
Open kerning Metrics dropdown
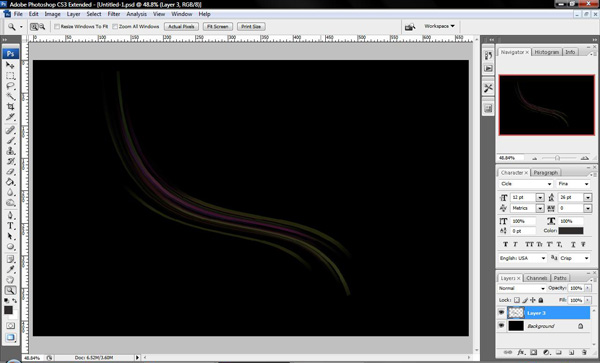coord(540,208)
